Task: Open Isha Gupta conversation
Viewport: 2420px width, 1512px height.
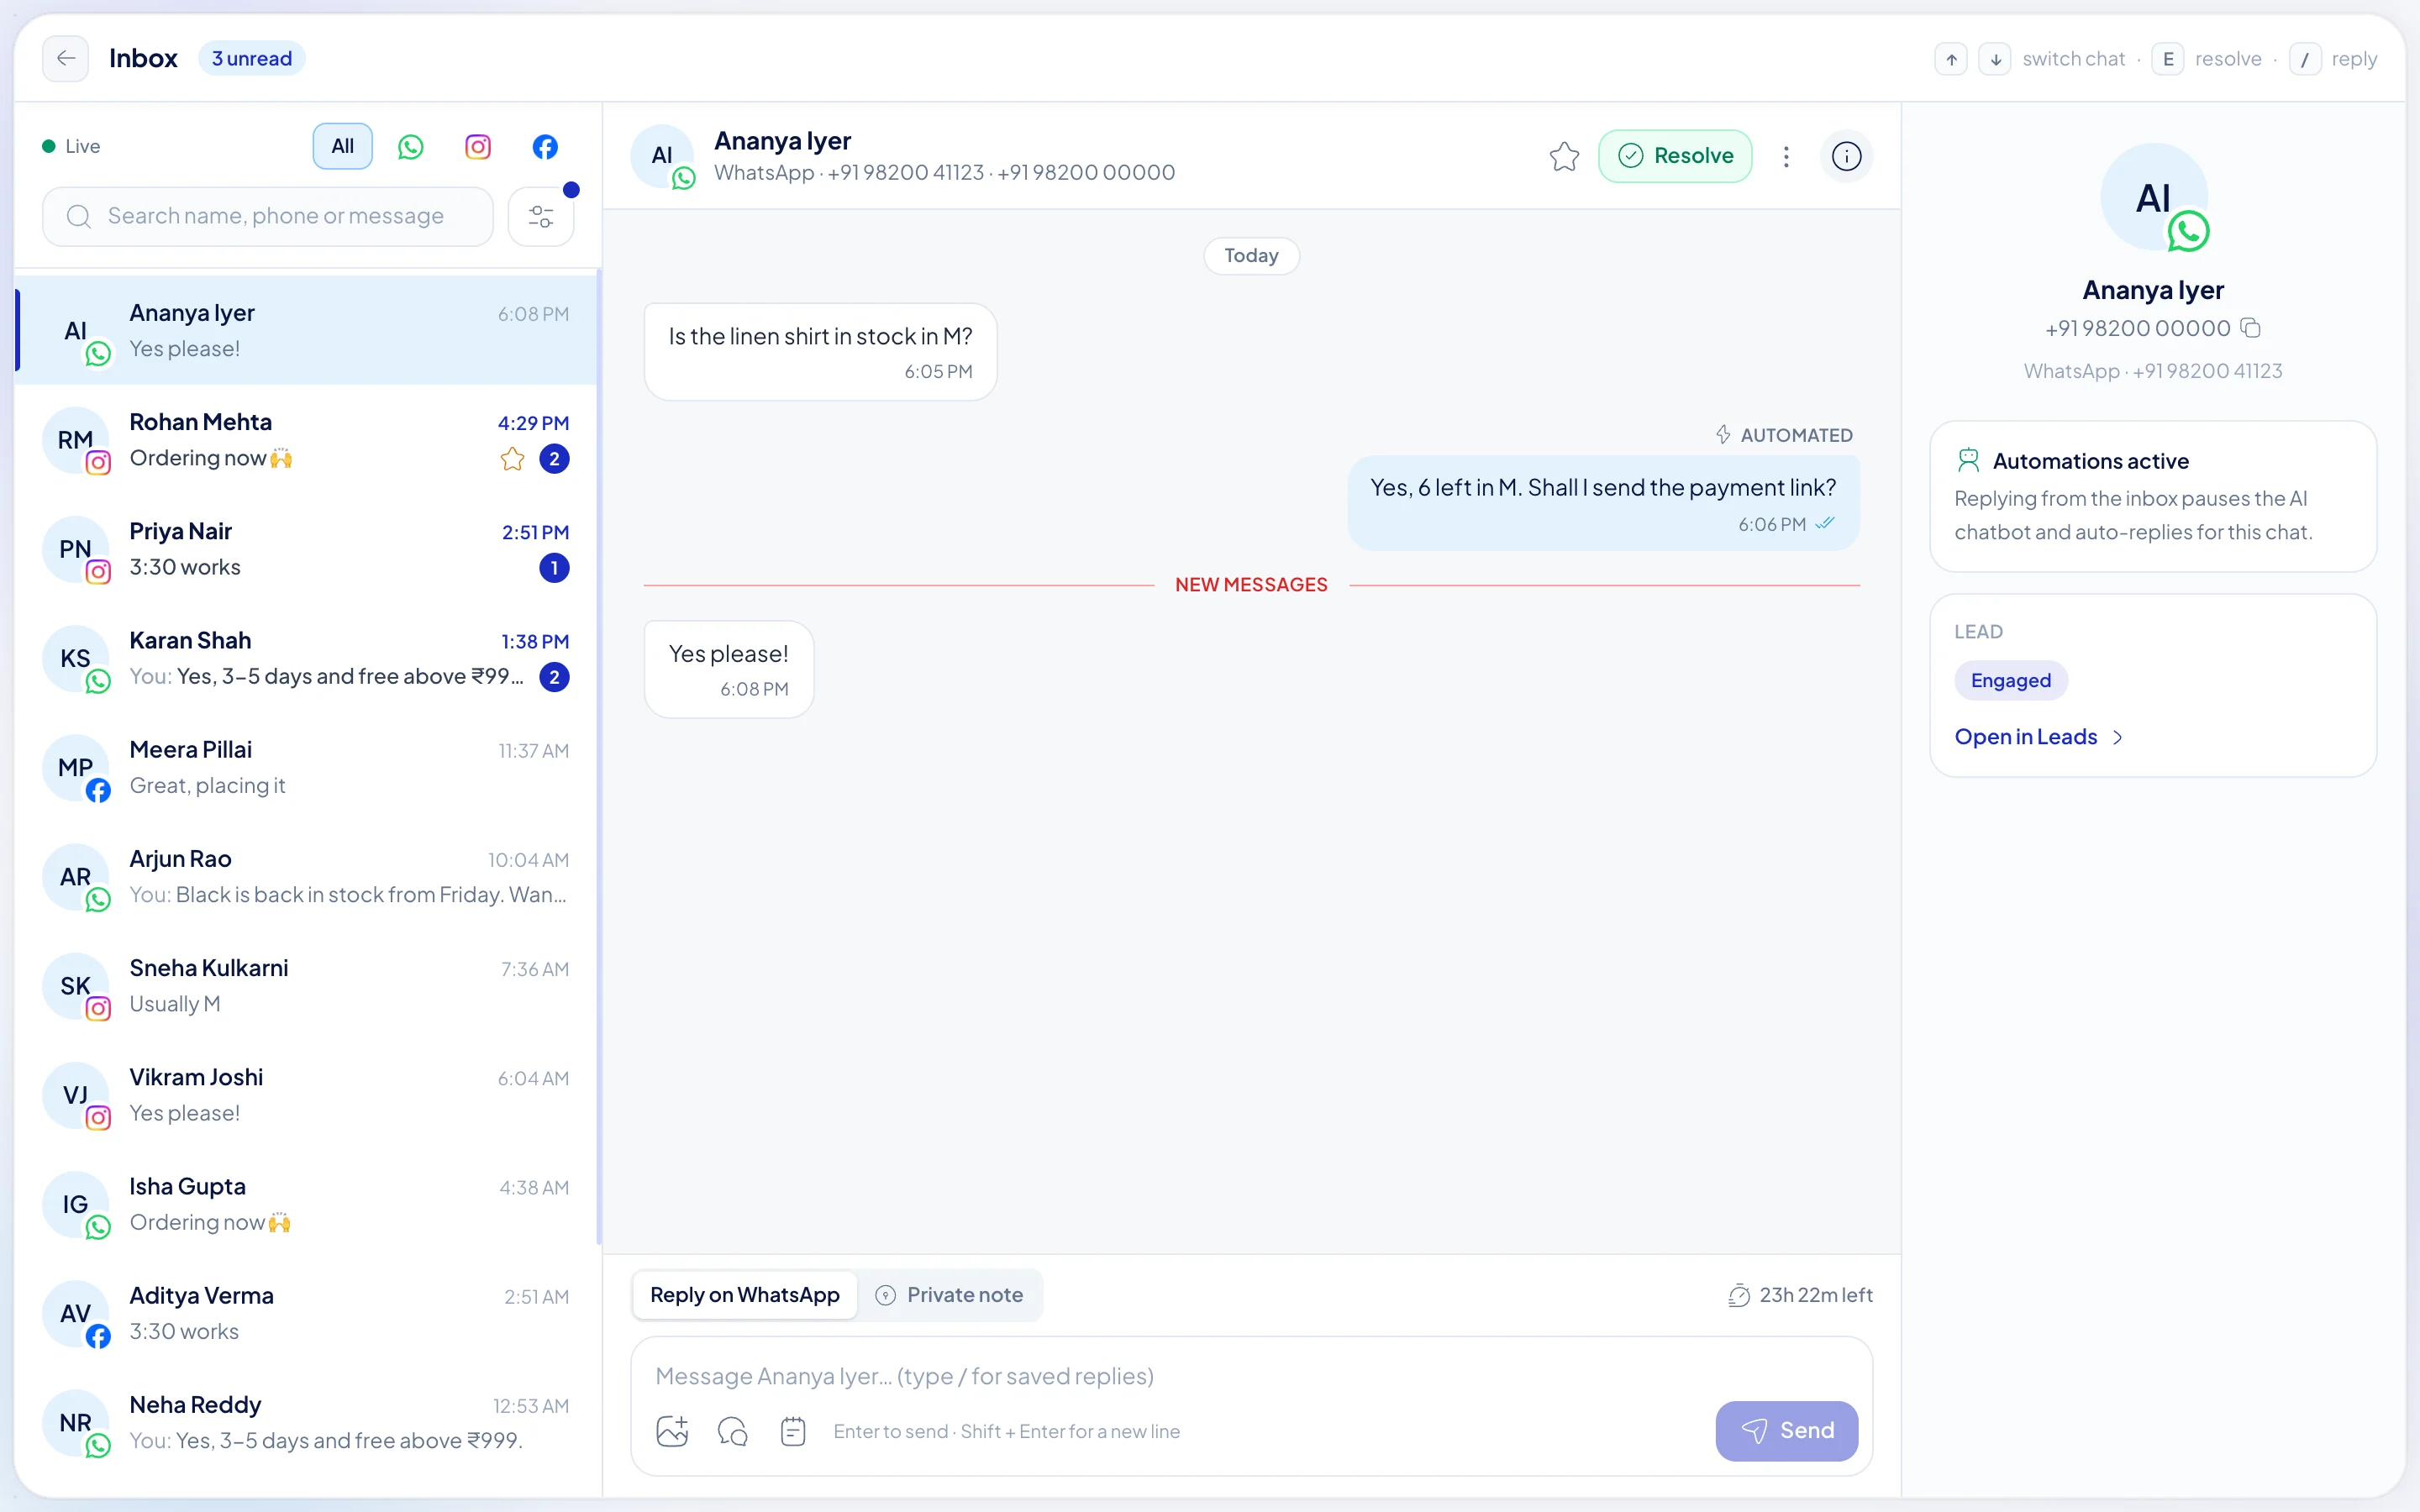Action: pyautogui.click(x=306, y=1204)
